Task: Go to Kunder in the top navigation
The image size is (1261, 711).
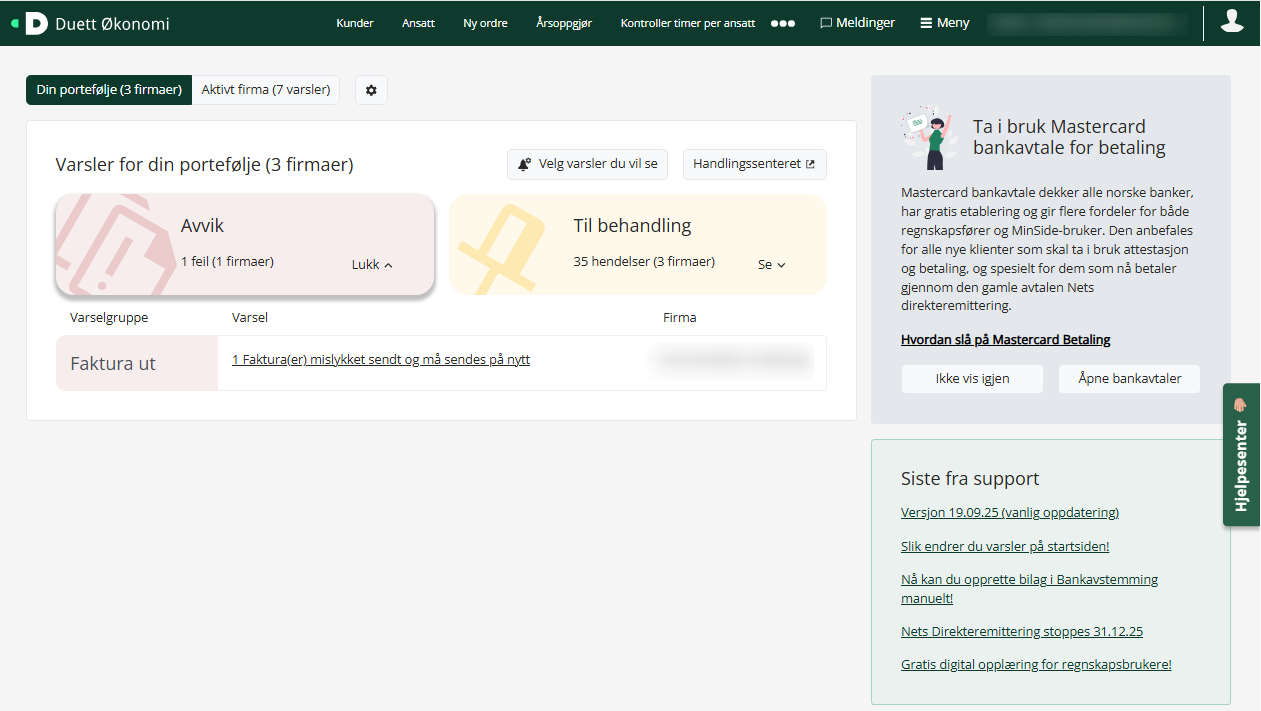Action: [x=355, y=23]
